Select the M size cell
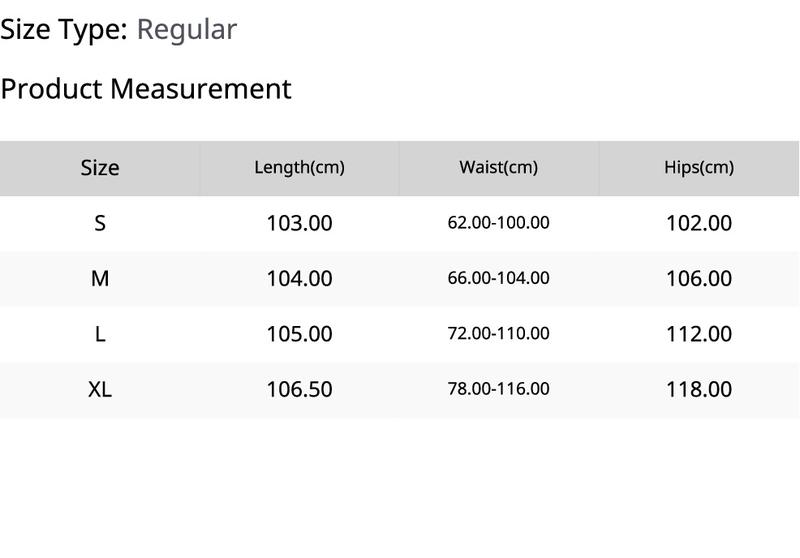The height and width of the screenshot is (558, 800). click(x=100, y=278)
